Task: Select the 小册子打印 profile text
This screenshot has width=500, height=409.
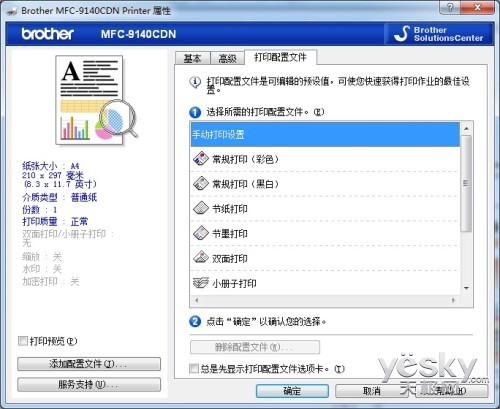Action: pyautogui.click(x=234, y=284)
